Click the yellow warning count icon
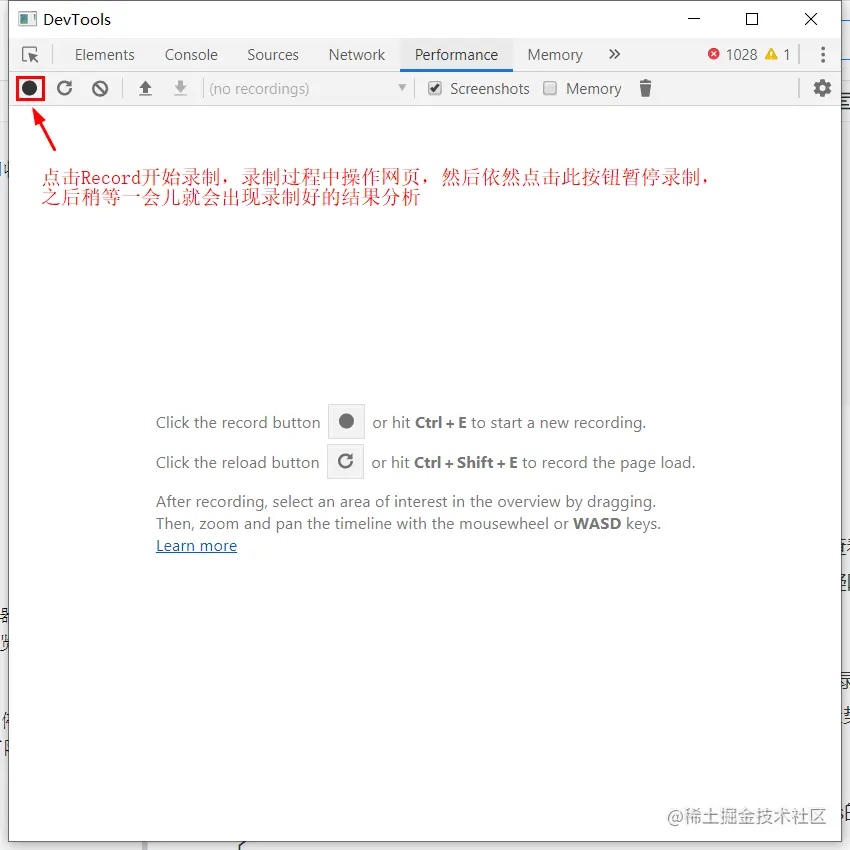This screenshot has height=850, width=850. 771,54
